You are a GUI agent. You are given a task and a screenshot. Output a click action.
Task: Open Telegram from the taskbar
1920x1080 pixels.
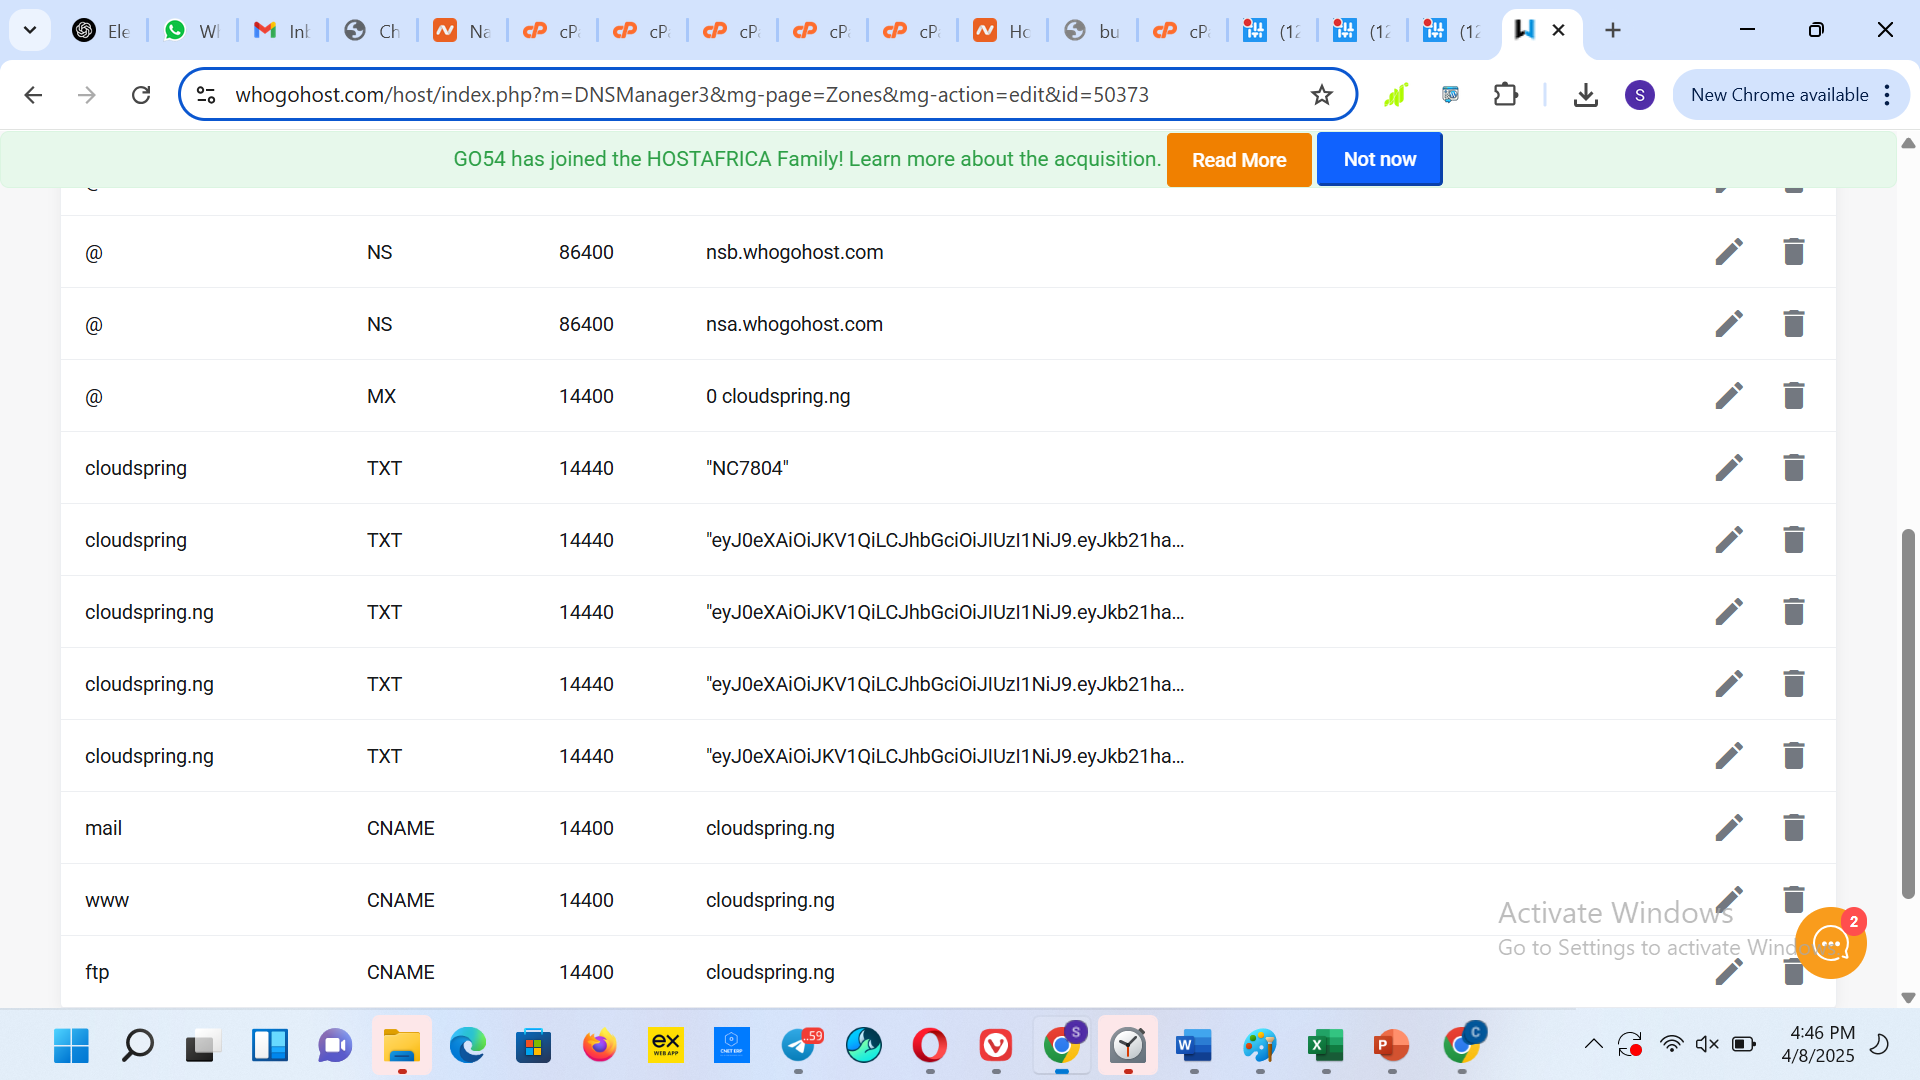pos(798,1046)
